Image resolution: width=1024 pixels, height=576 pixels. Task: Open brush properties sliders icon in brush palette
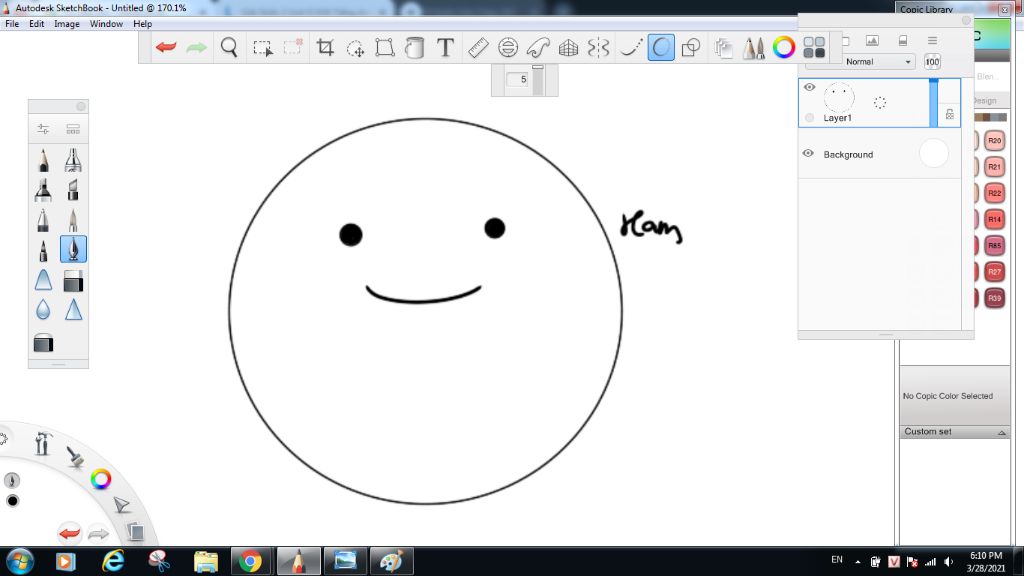43,129
